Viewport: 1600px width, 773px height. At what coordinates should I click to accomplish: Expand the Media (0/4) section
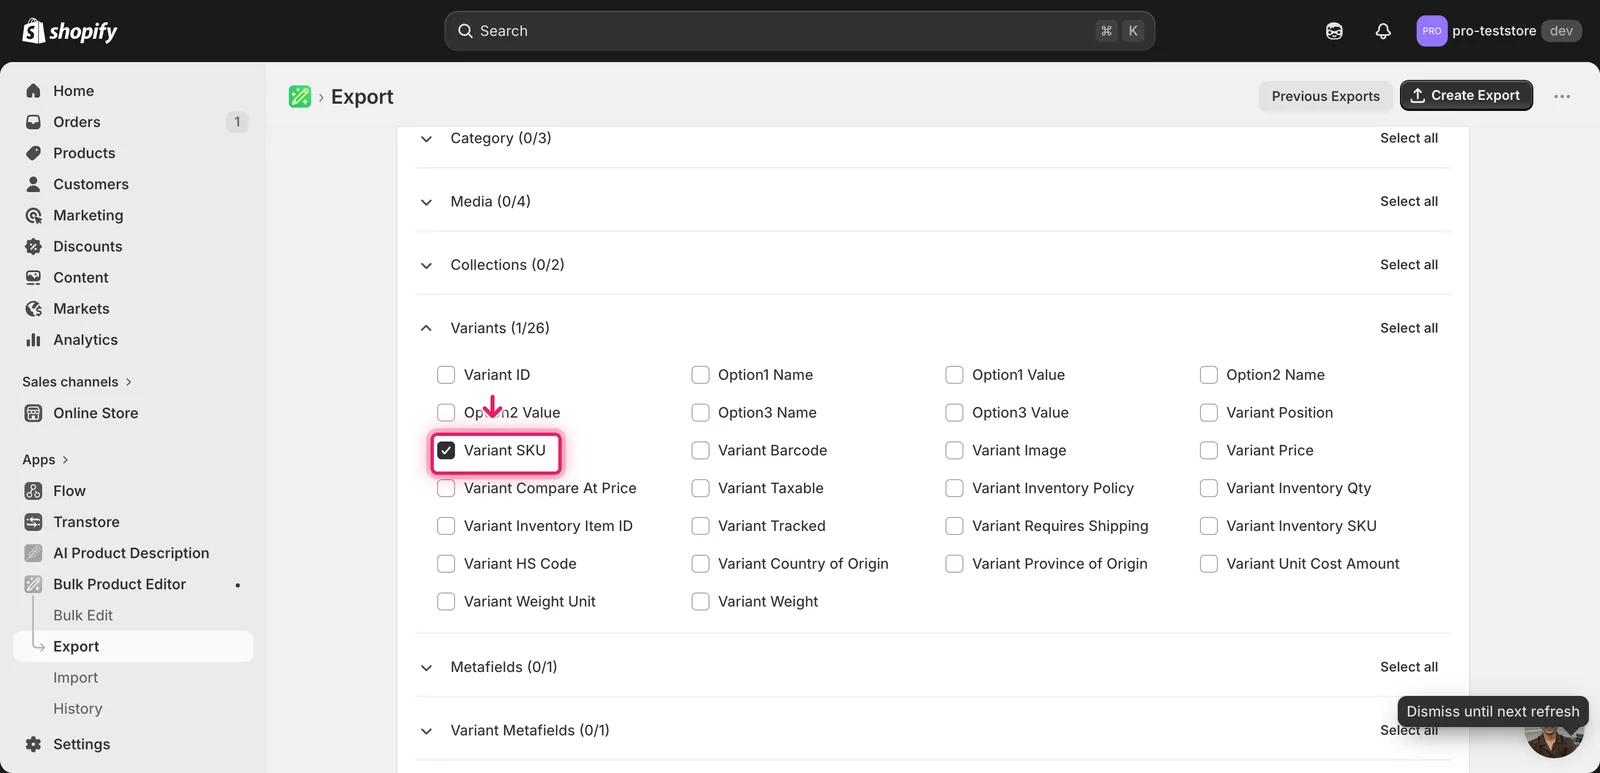[426, 202]
